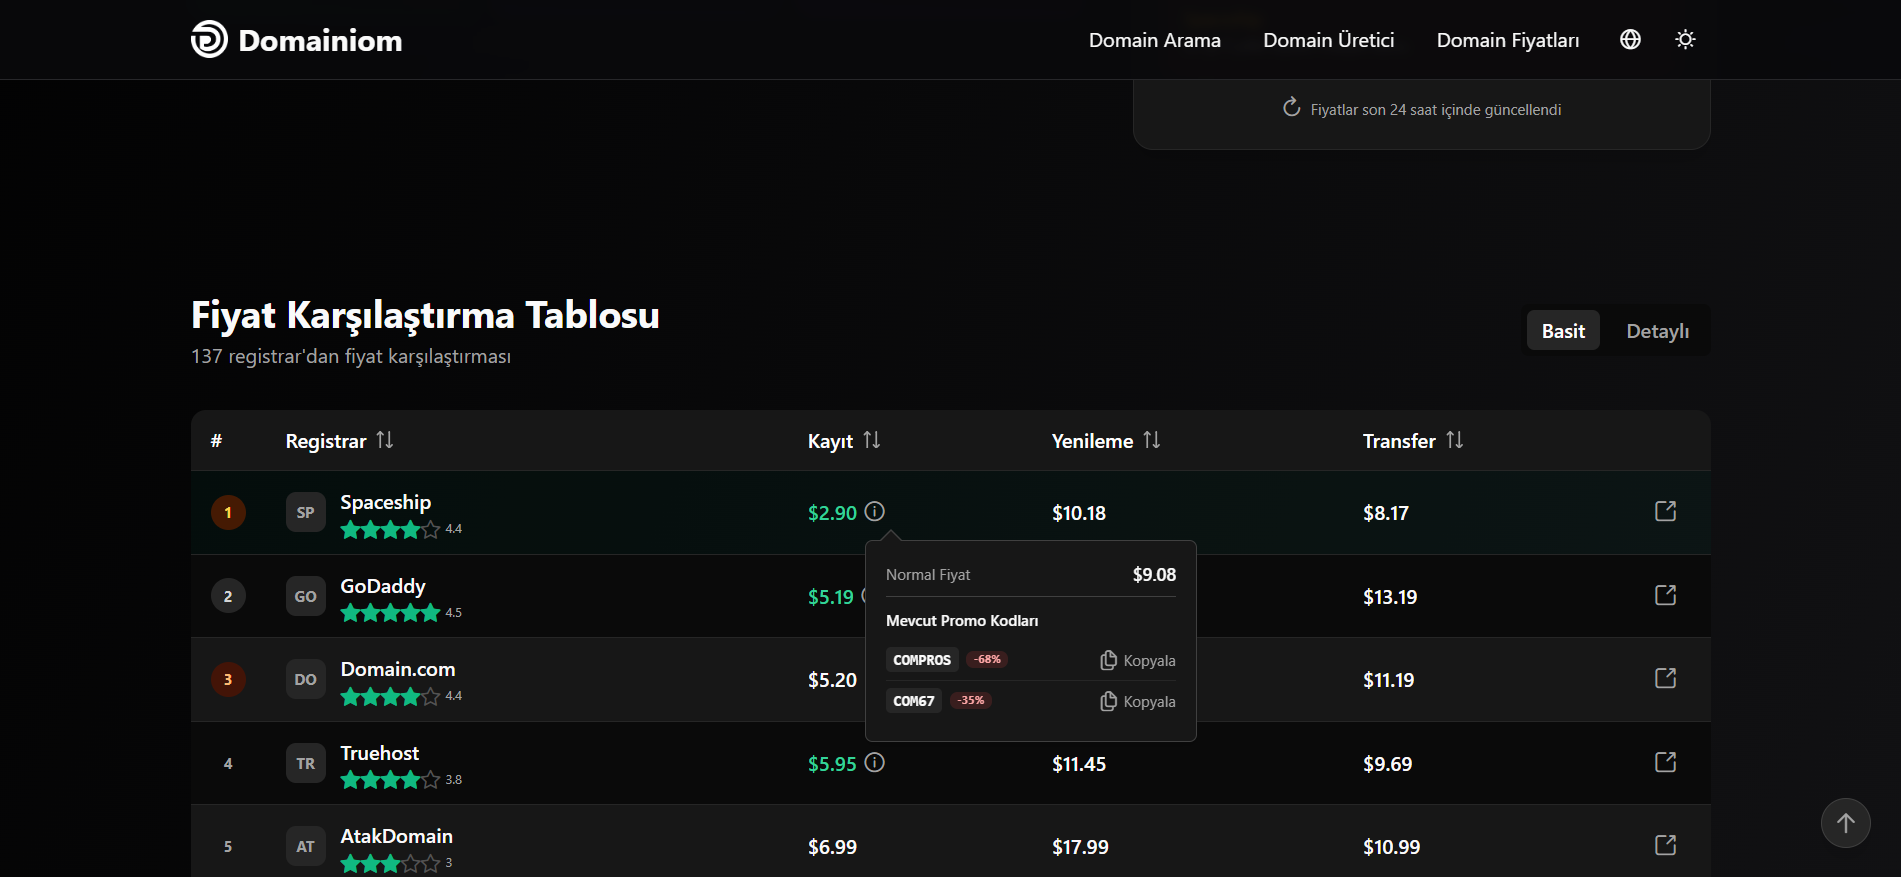Viewport: 1901px width, 877px height.
Task: Click GoDaddy star rating 4.5
Action: point(401,613)
